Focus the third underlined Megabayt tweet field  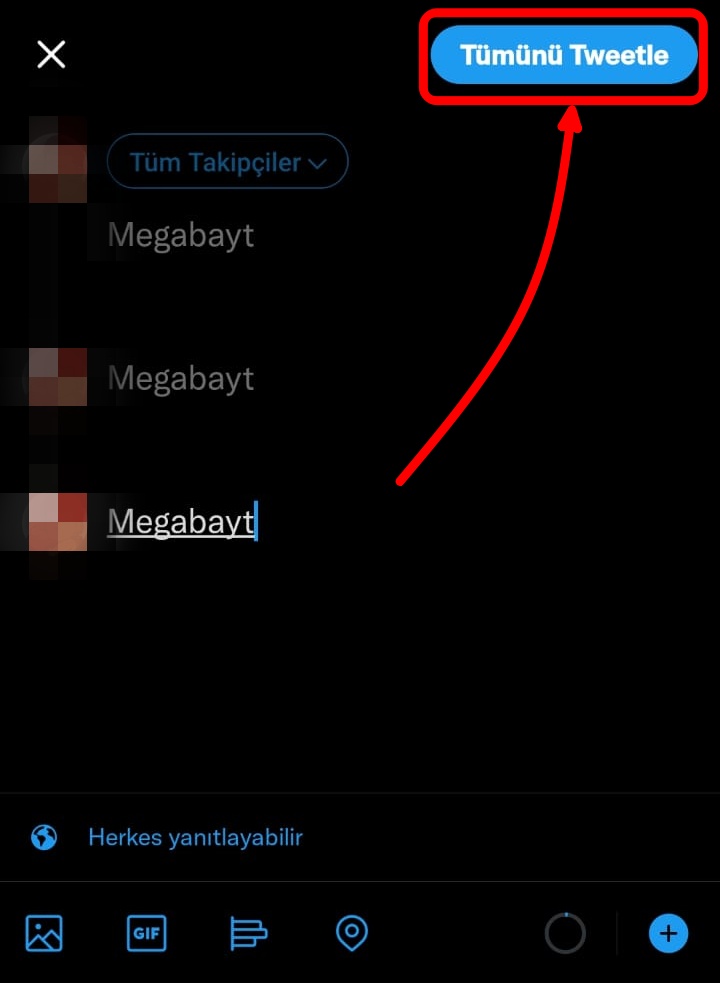[182, 522]
